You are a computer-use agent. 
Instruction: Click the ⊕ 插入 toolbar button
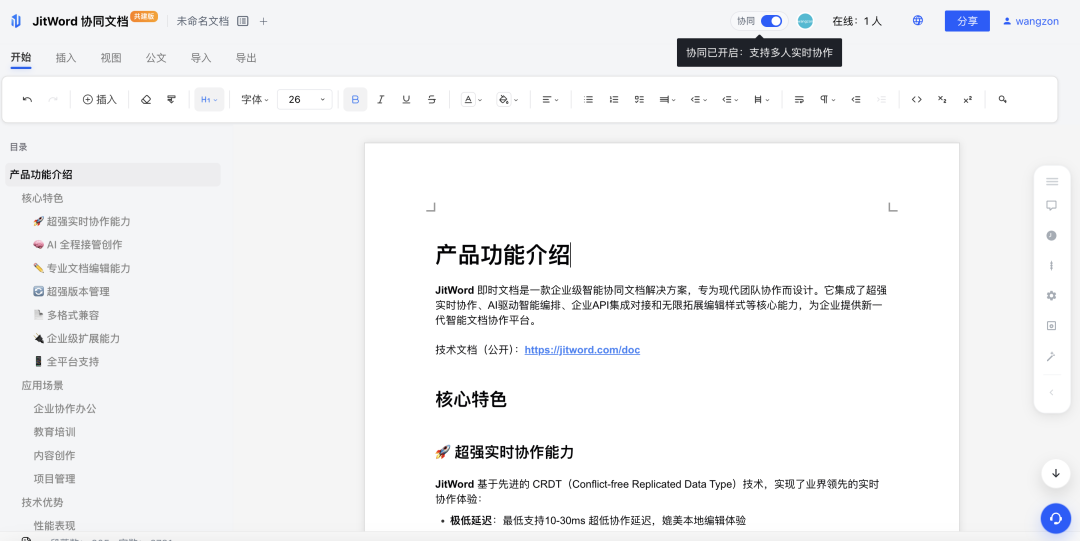(x=100, y=99)
